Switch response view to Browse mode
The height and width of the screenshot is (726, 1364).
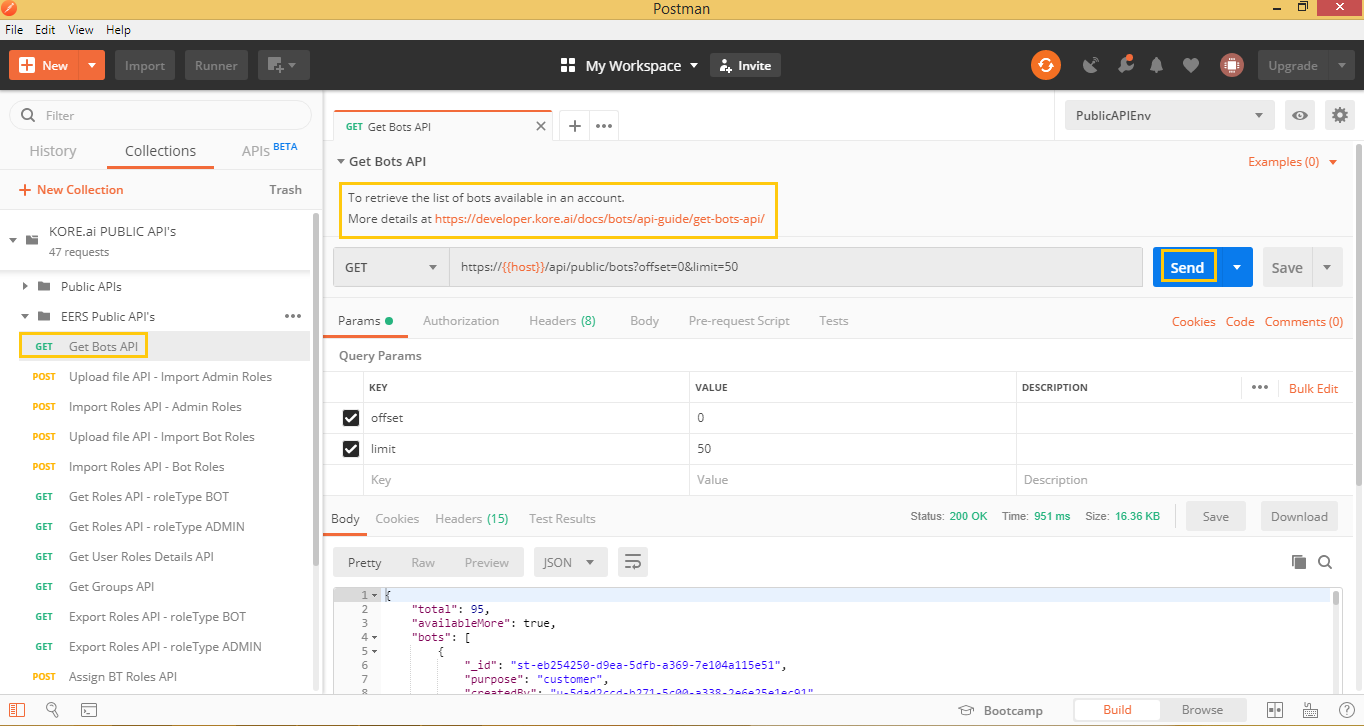(x=1202, y=709)
